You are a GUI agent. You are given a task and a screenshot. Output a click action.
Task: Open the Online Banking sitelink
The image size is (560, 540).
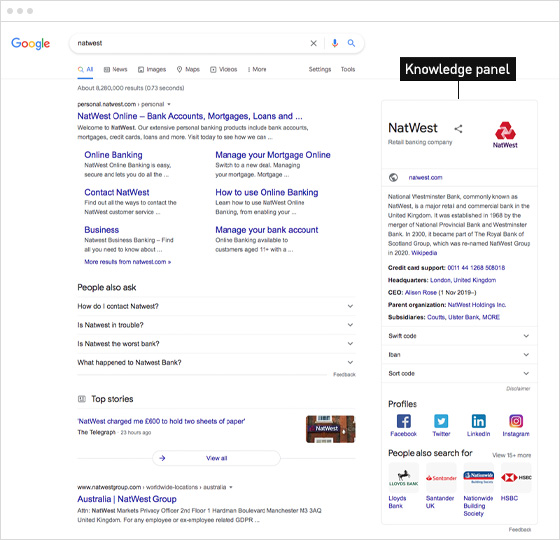point(113,155)
